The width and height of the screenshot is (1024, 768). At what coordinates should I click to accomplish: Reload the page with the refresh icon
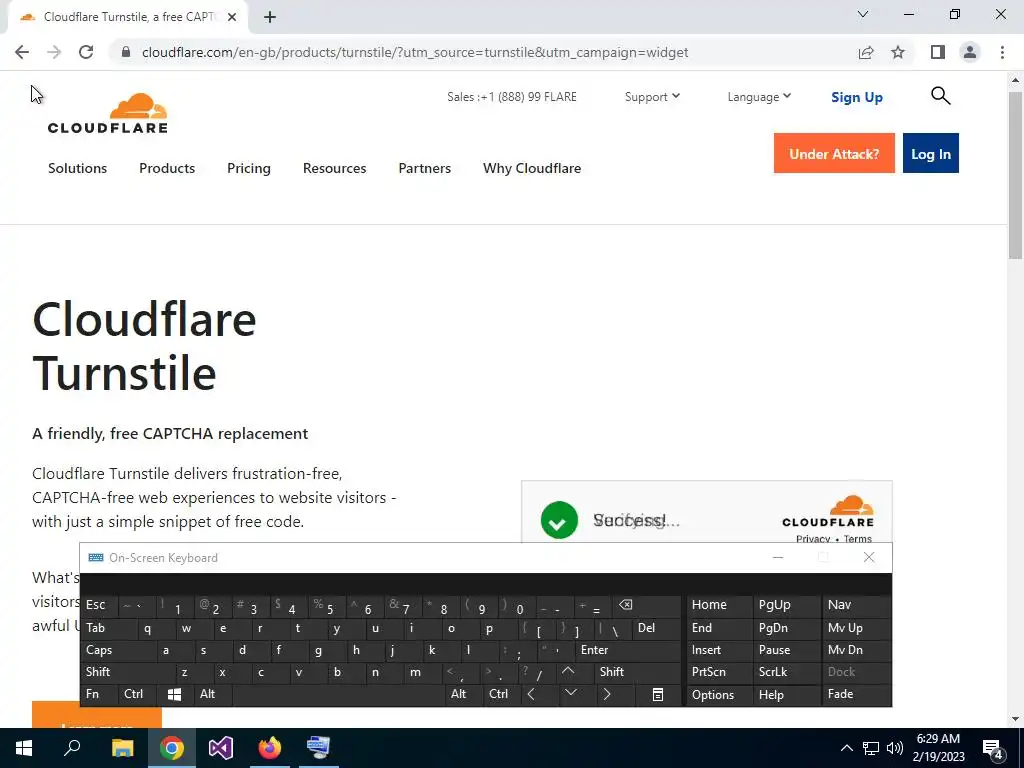click(x=86, y=52)
